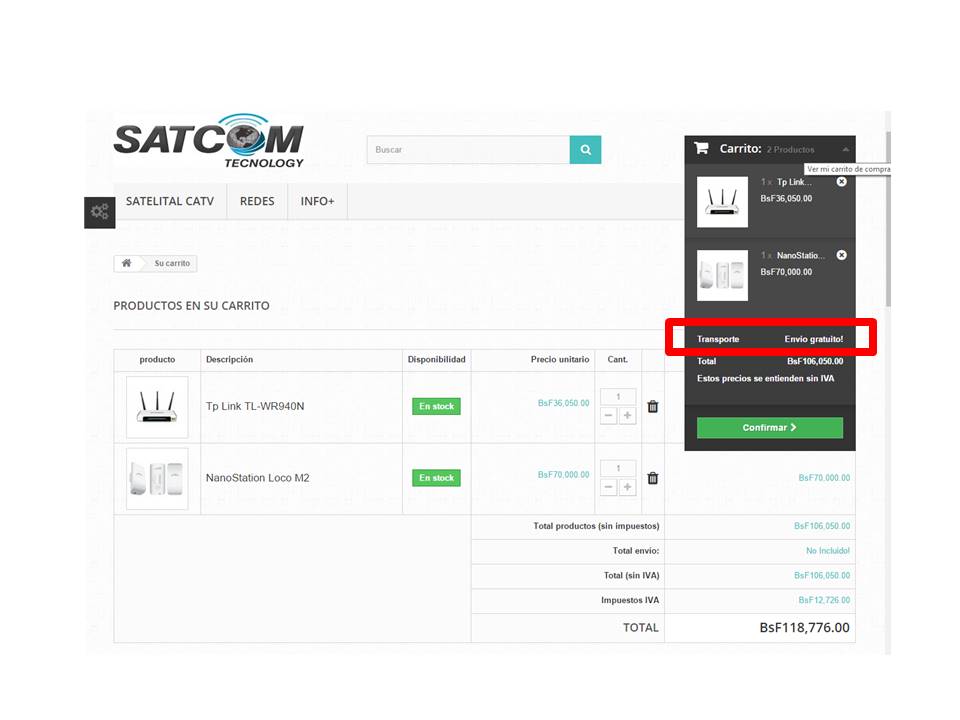Decrease quantity of Tp Link TL-WR940N
The width and height of the screenshot is (960, 720).
point(609,416)
